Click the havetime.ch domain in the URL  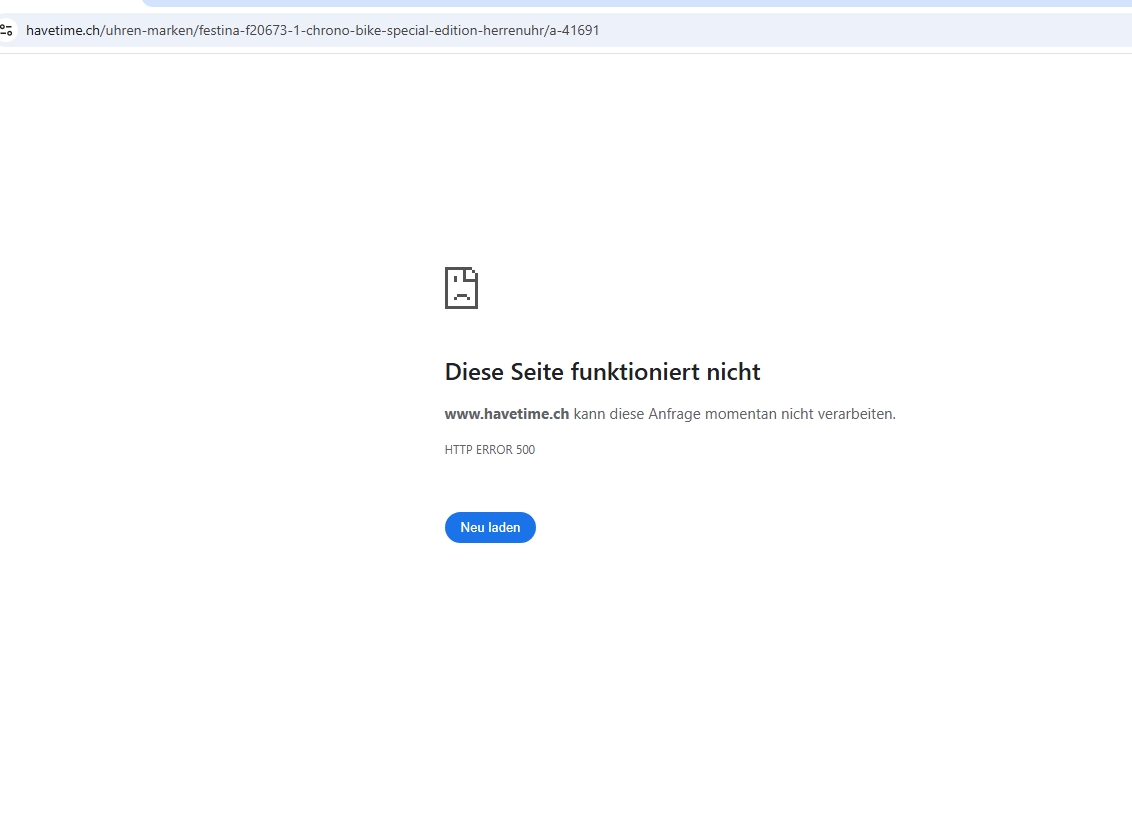(63, 30)
